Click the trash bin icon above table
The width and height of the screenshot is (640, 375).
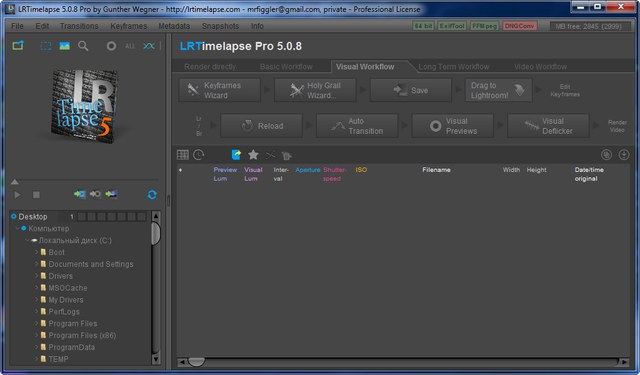(287, 155)
